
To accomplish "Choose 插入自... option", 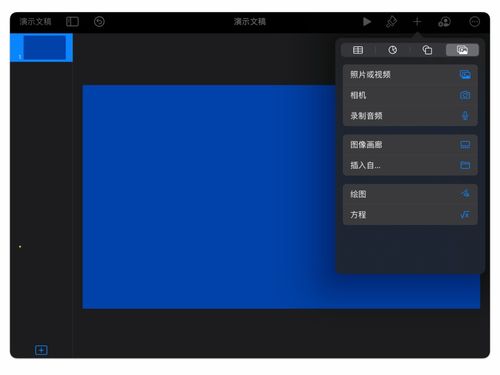I will (410, 165).
